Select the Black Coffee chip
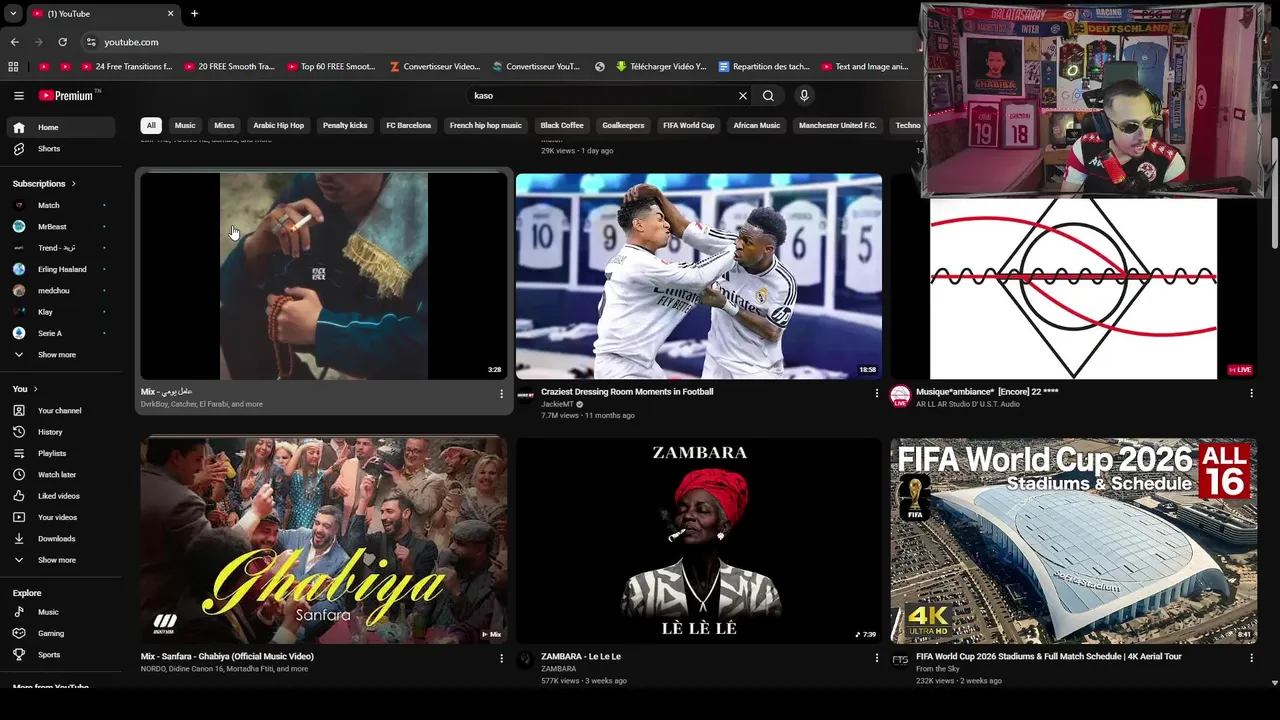Screen dimensions: 1280x720 pyautogui.click(x=562, y=126)
